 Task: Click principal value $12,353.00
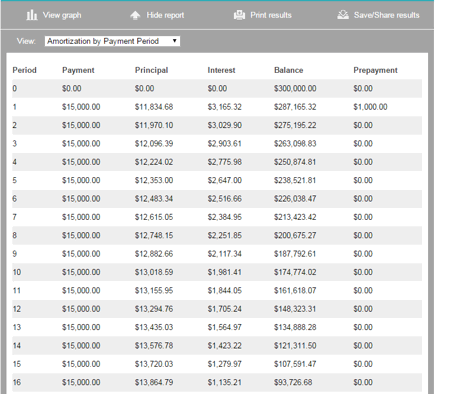click(x=154, y=180)
